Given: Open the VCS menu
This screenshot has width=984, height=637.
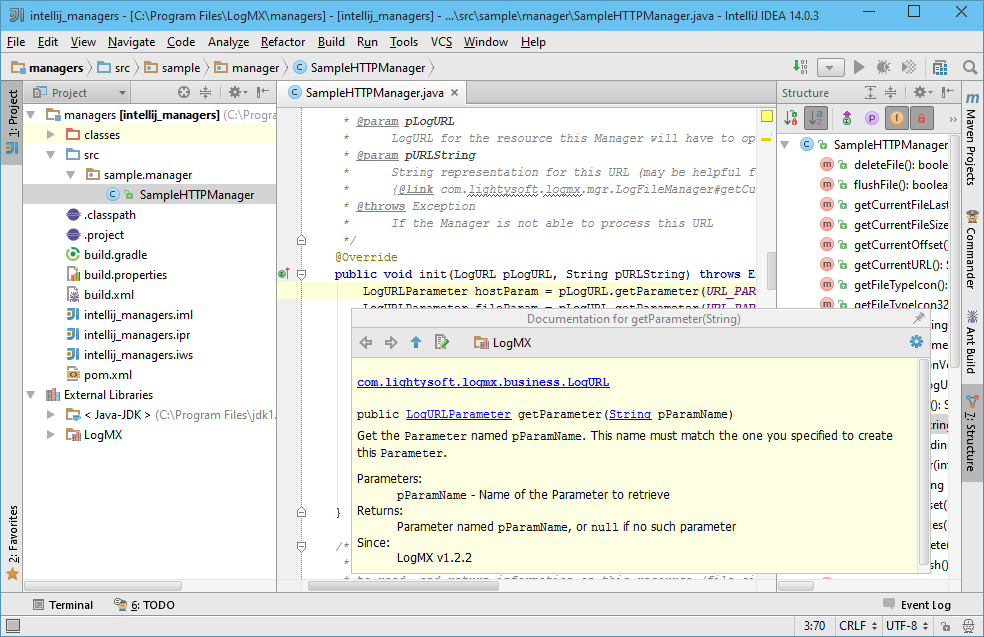Looking at the screenshot, I should [x=441, y=41].
